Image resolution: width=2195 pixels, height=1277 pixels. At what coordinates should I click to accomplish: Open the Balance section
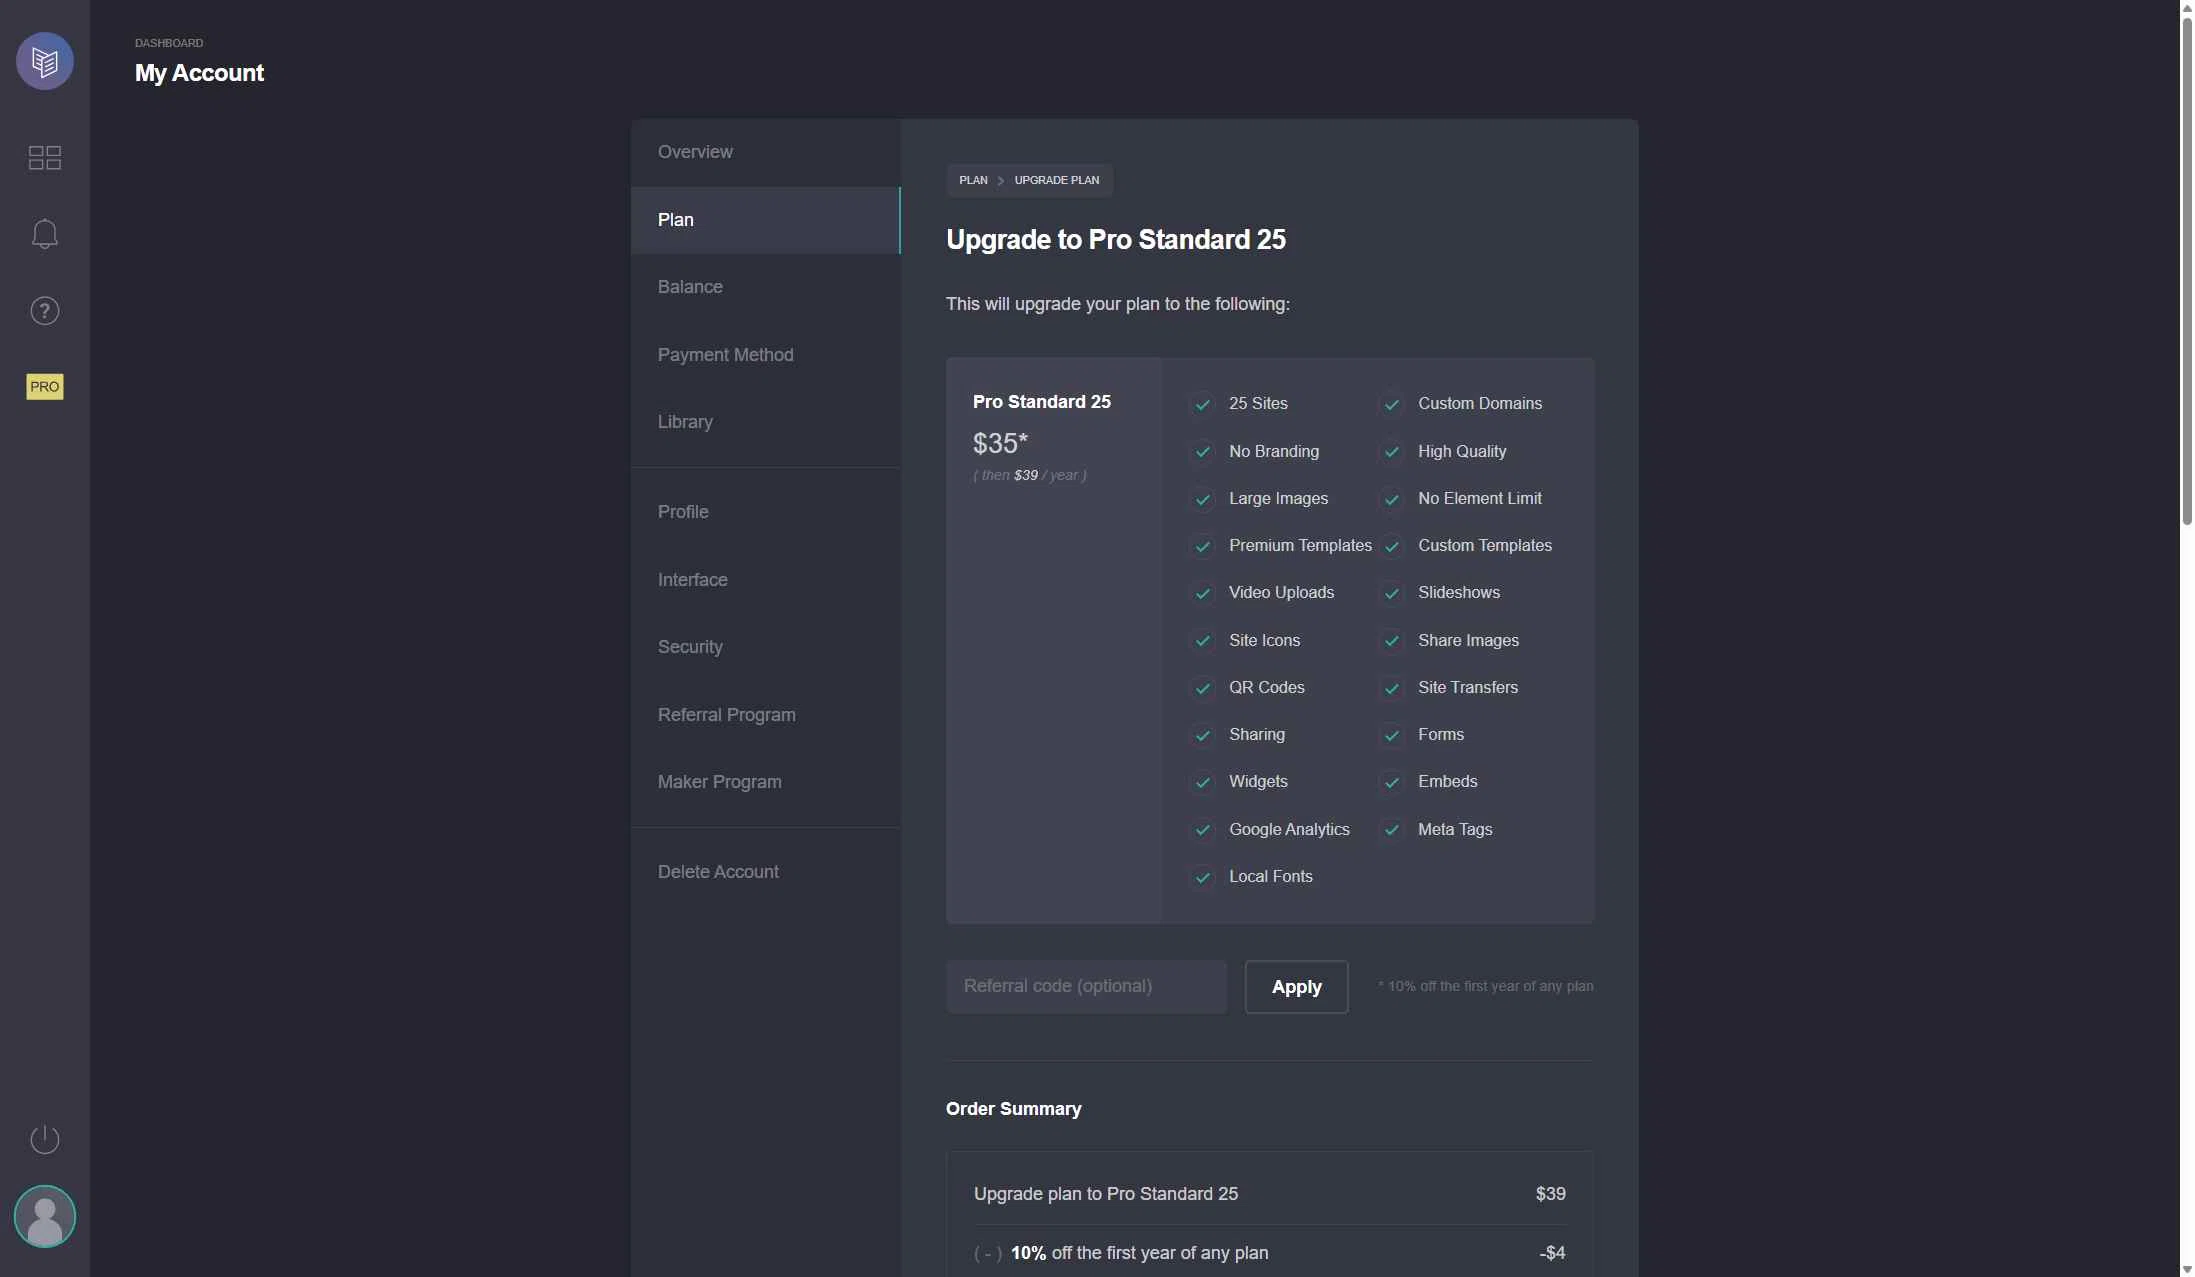click(690, 287)
